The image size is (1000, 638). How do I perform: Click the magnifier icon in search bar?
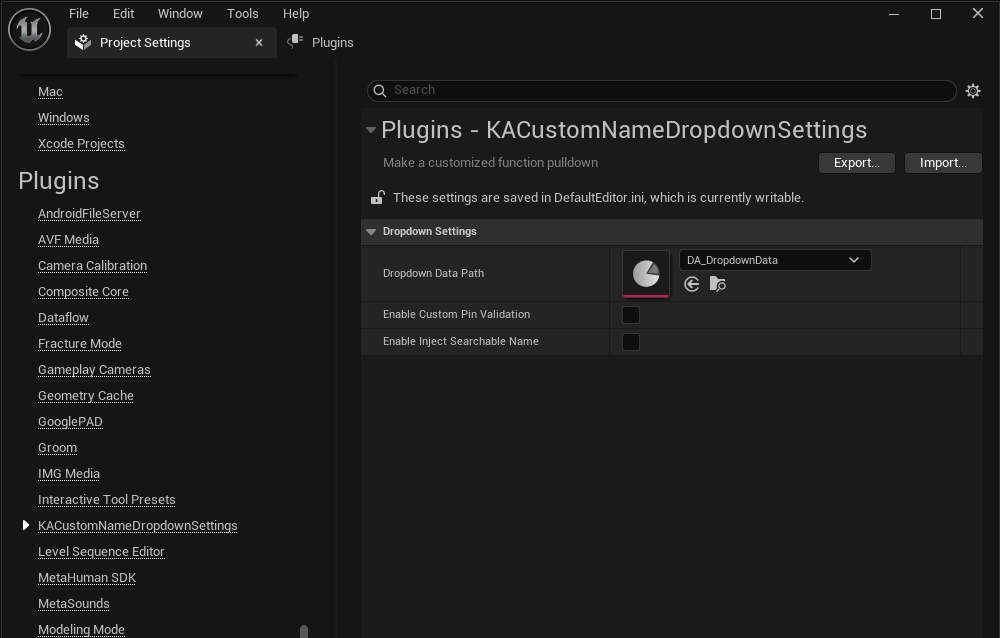[x=380, y=91]
